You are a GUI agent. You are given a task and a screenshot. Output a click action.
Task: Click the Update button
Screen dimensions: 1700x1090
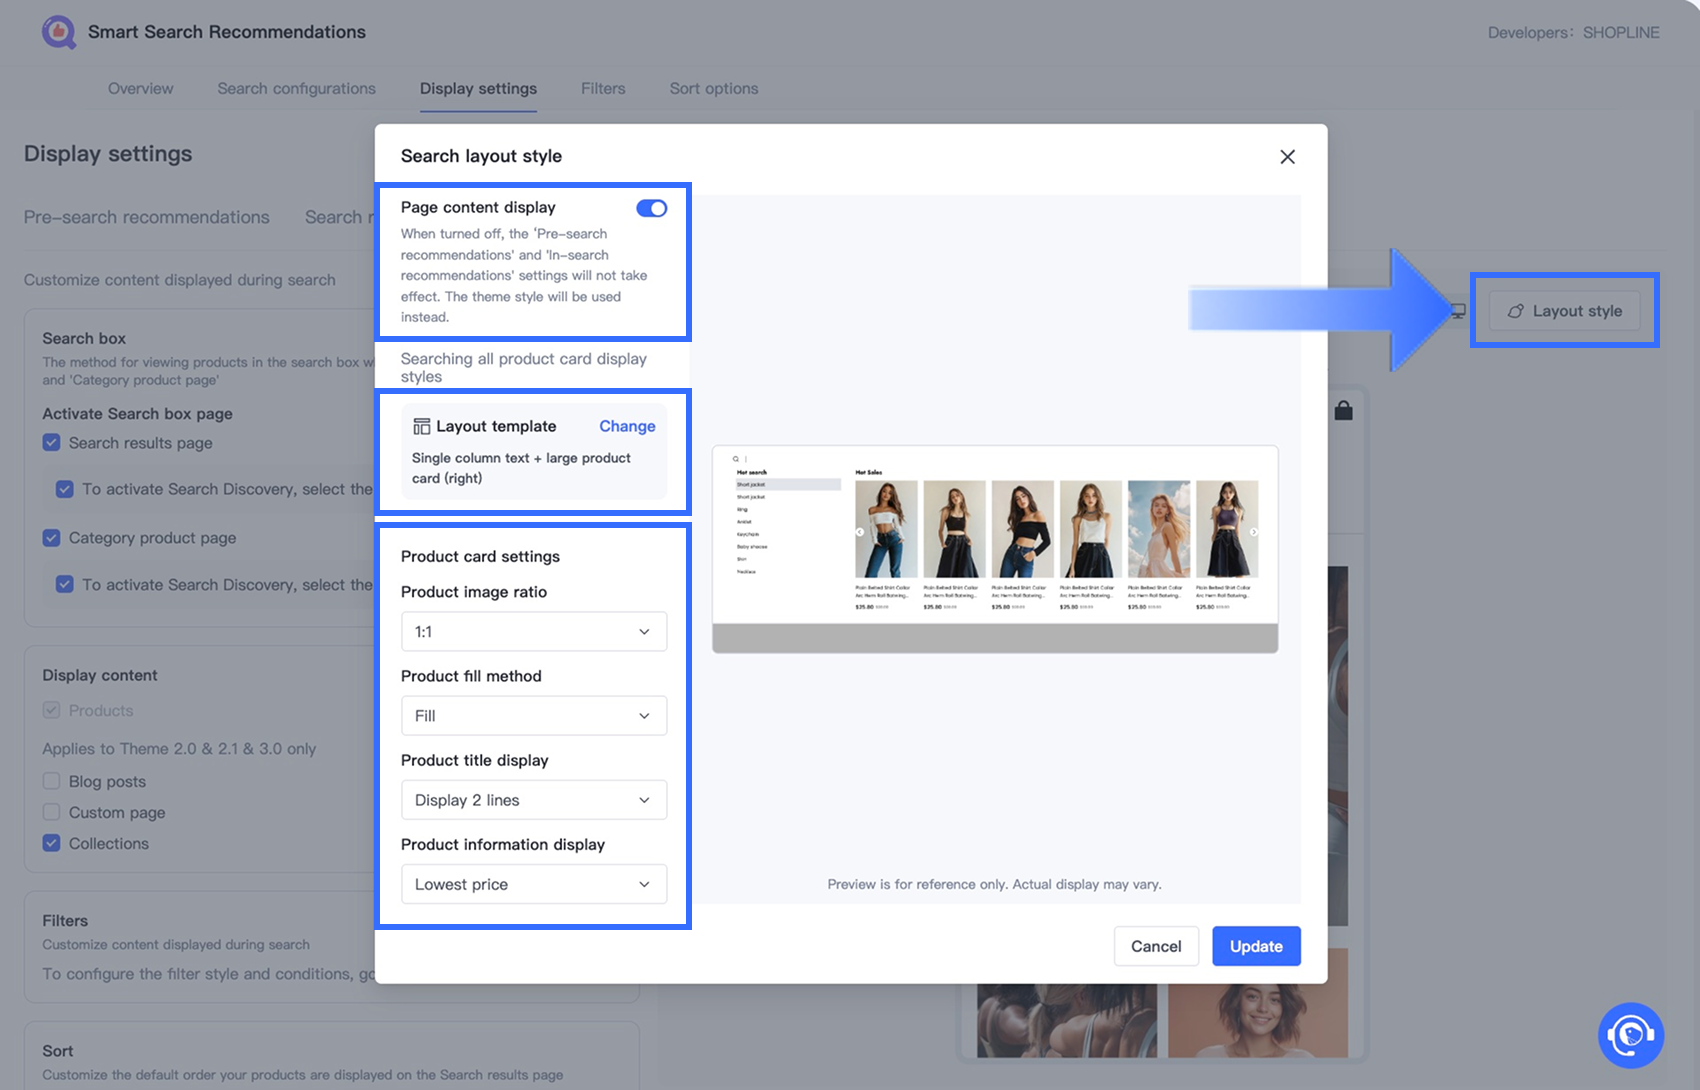point(1256,946)
